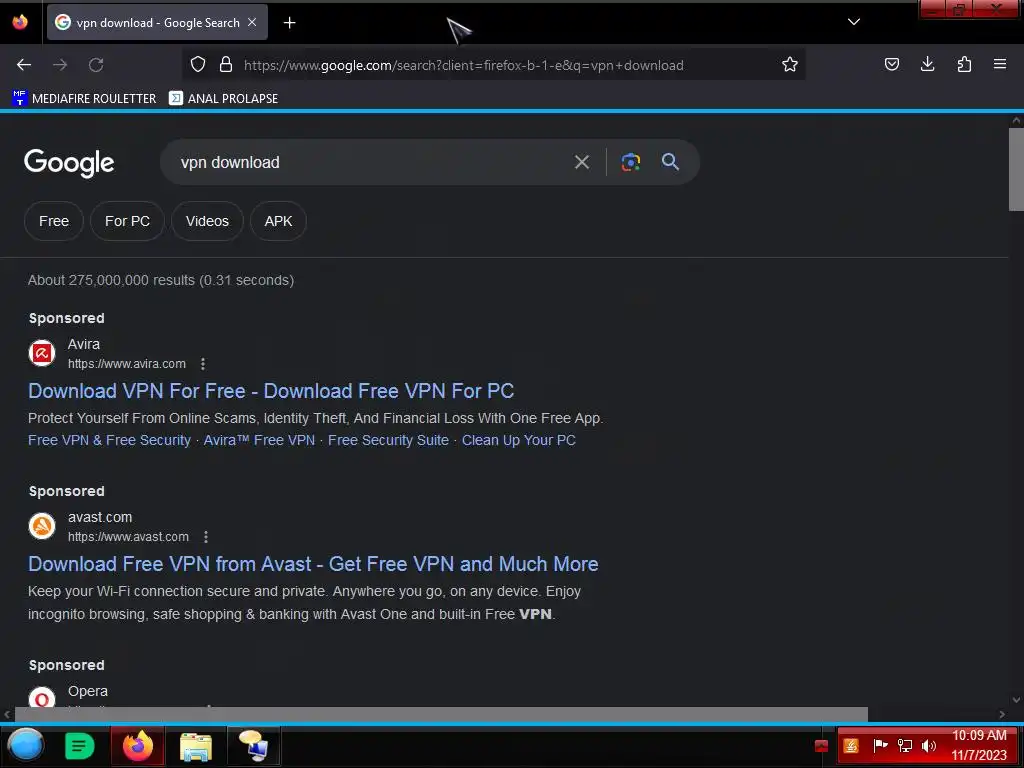Open Clean Up Your PC sitelink
The image size is (1024, 768).
(x=519, y=440)
